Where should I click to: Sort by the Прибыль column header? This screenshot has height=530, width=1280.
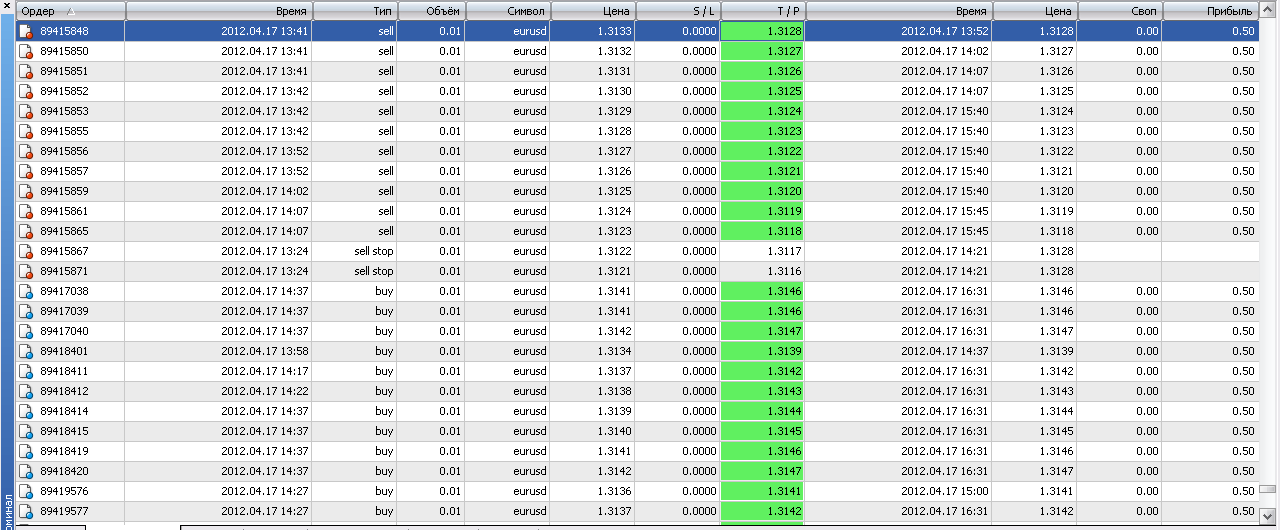1211,11
